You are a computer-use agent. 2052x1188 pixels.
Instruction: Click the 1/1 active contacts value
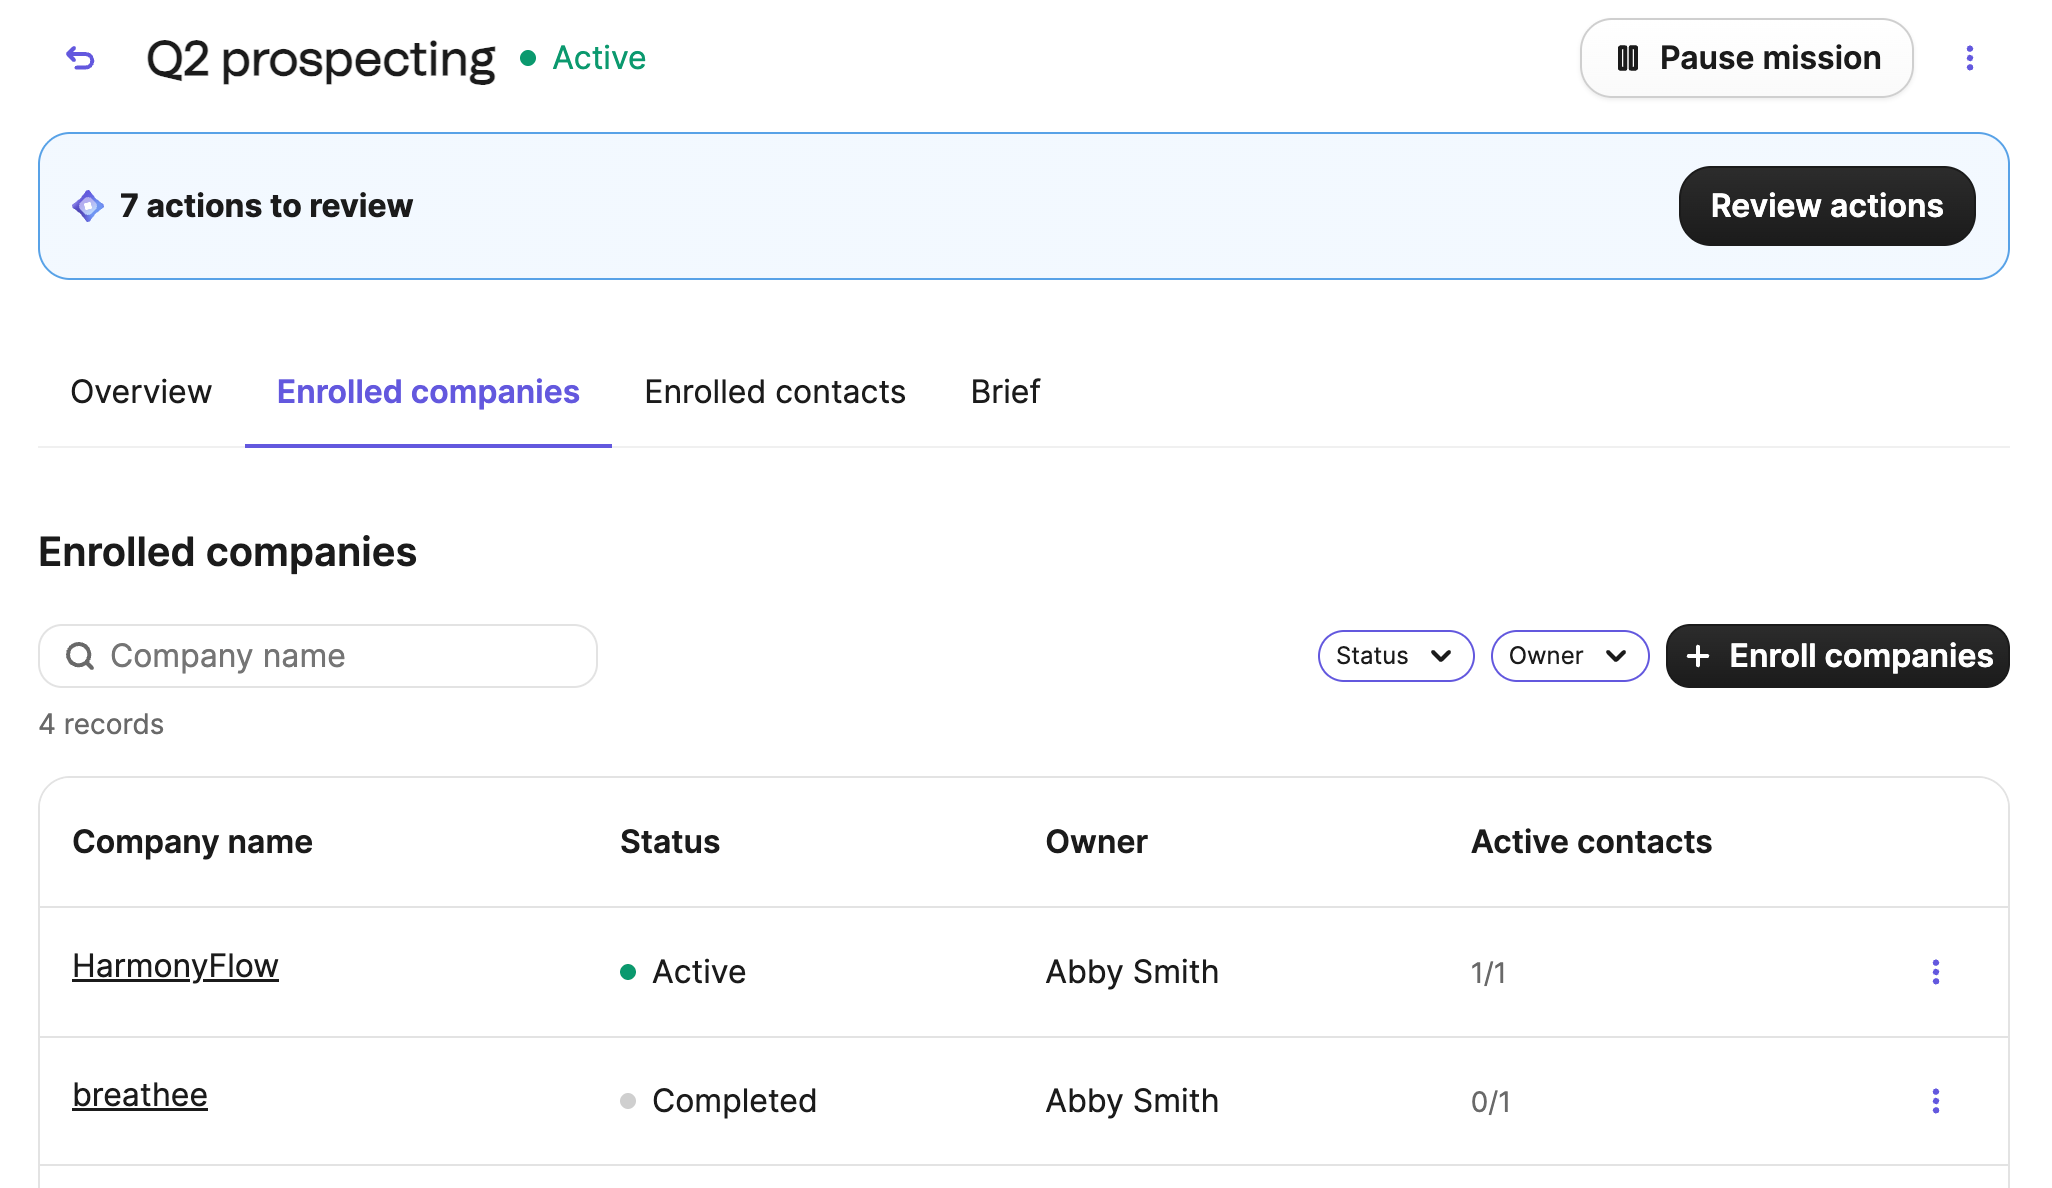click(x=1488, y=973)
